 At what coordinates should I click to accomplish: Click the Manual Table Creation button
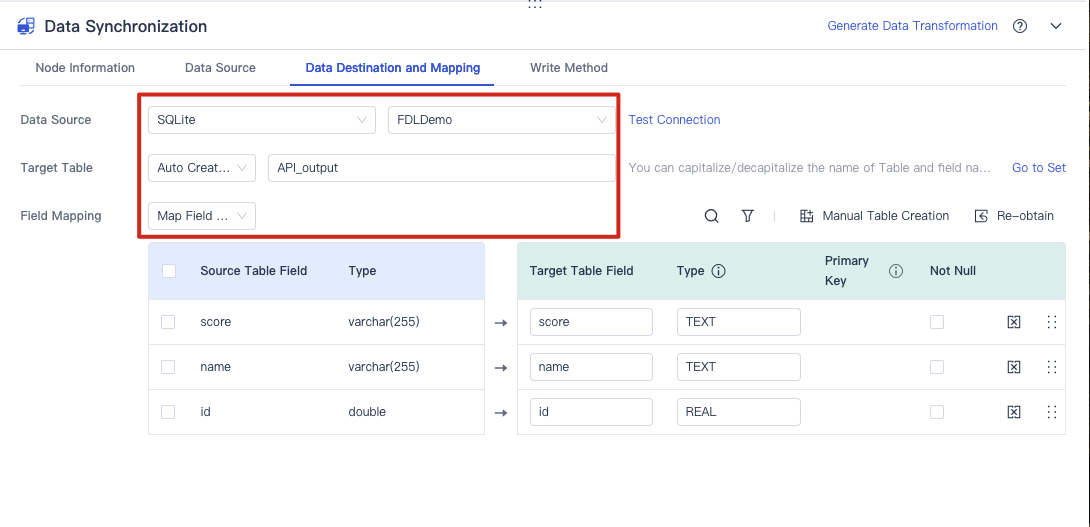pyautogui.click(x=874, y=216)
